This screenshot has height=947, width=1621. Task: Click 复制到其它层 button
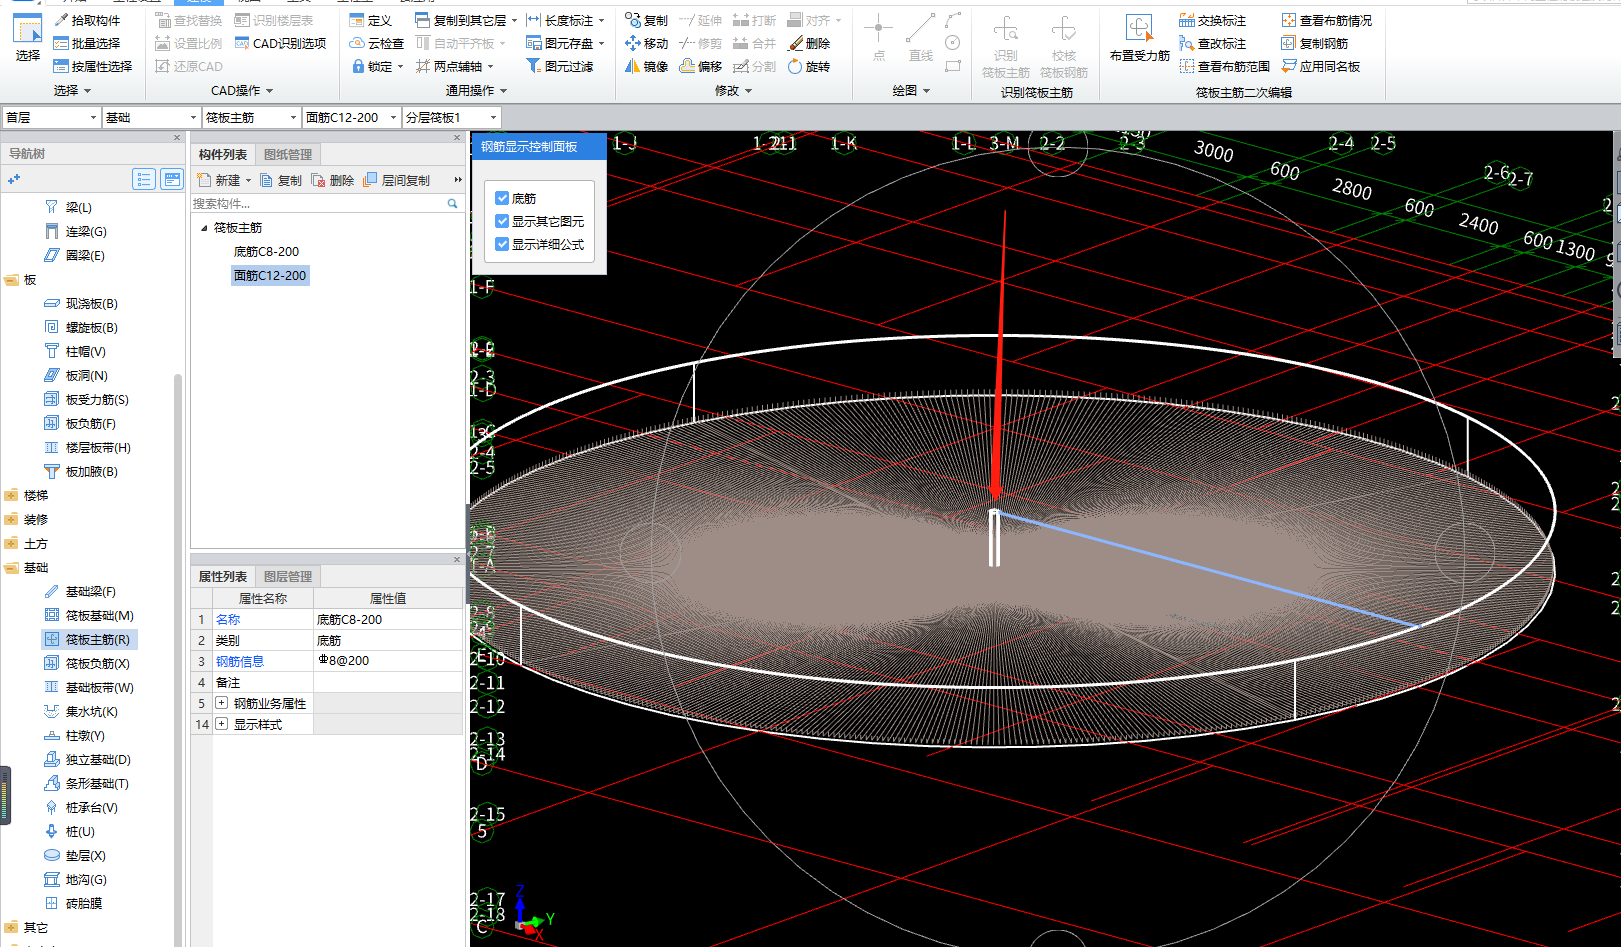coord(466,20)
